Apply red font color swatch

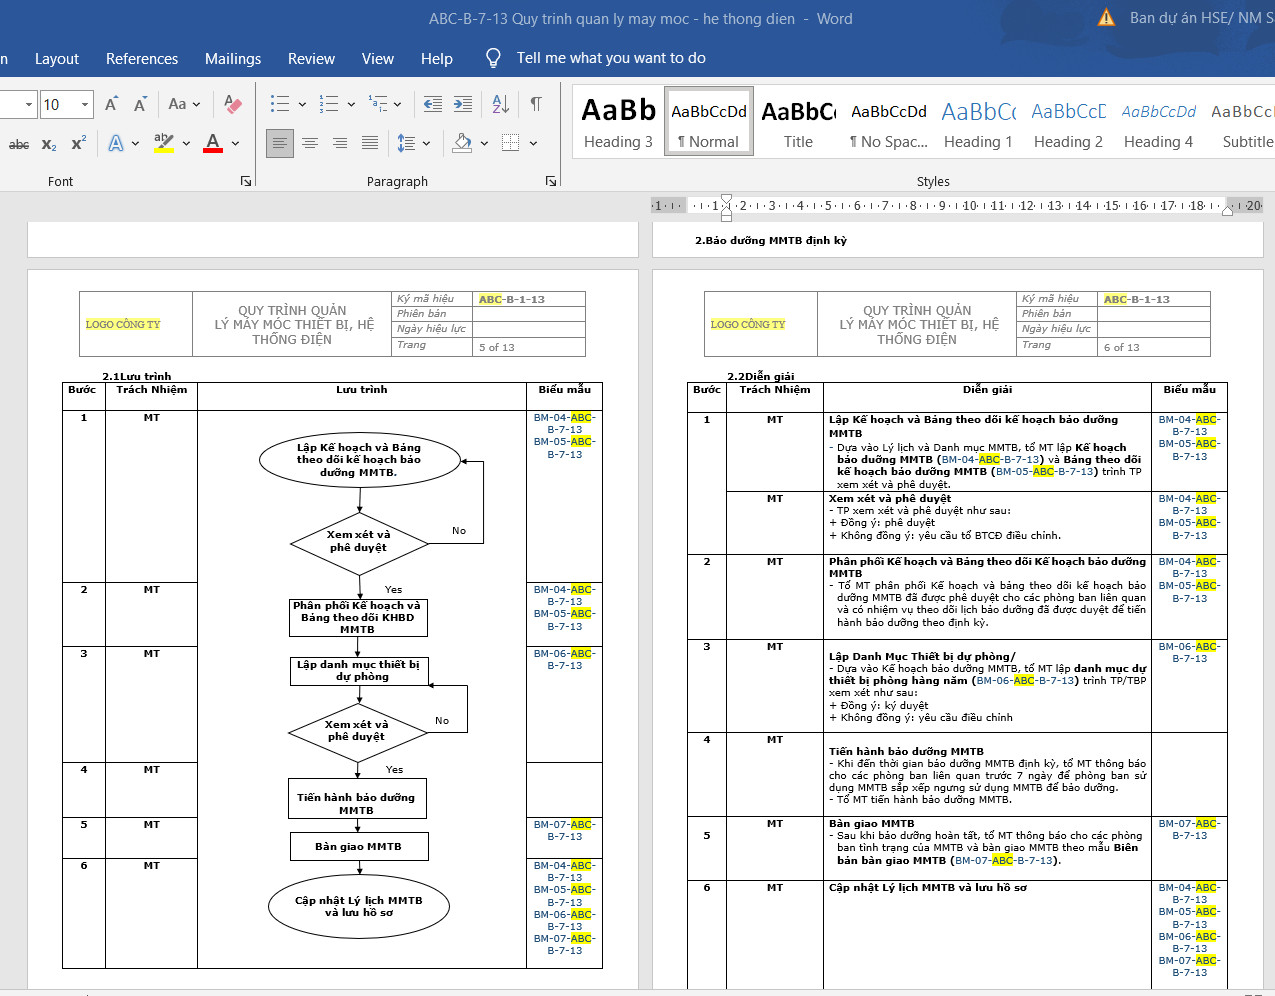point(213,143)
